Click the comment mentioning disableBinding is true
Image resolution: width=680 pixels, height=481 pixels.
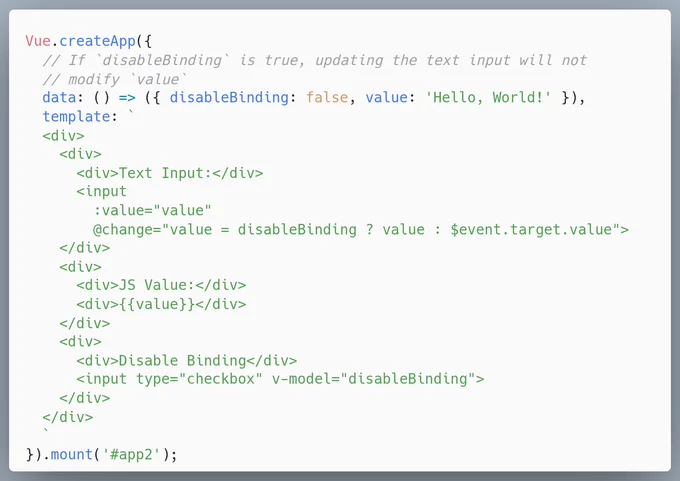[x=314, y=60]
